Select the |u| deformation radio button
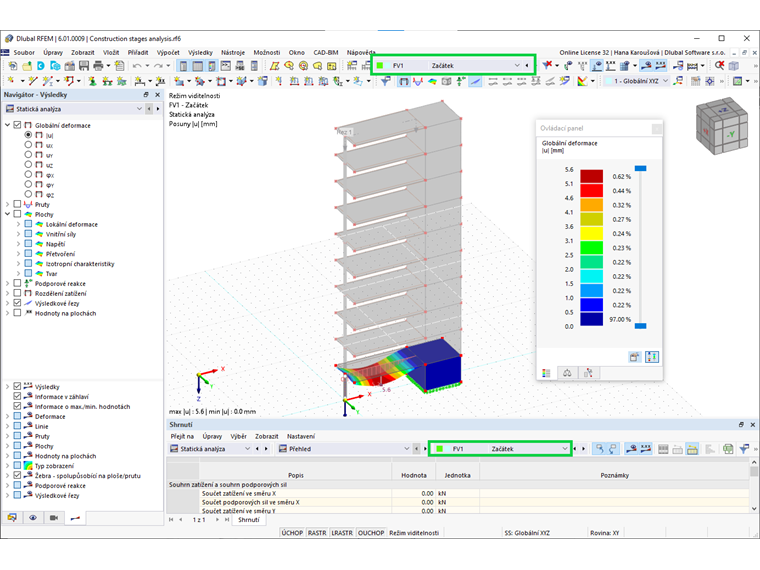760x570 pixels. [x=28, y=135]
